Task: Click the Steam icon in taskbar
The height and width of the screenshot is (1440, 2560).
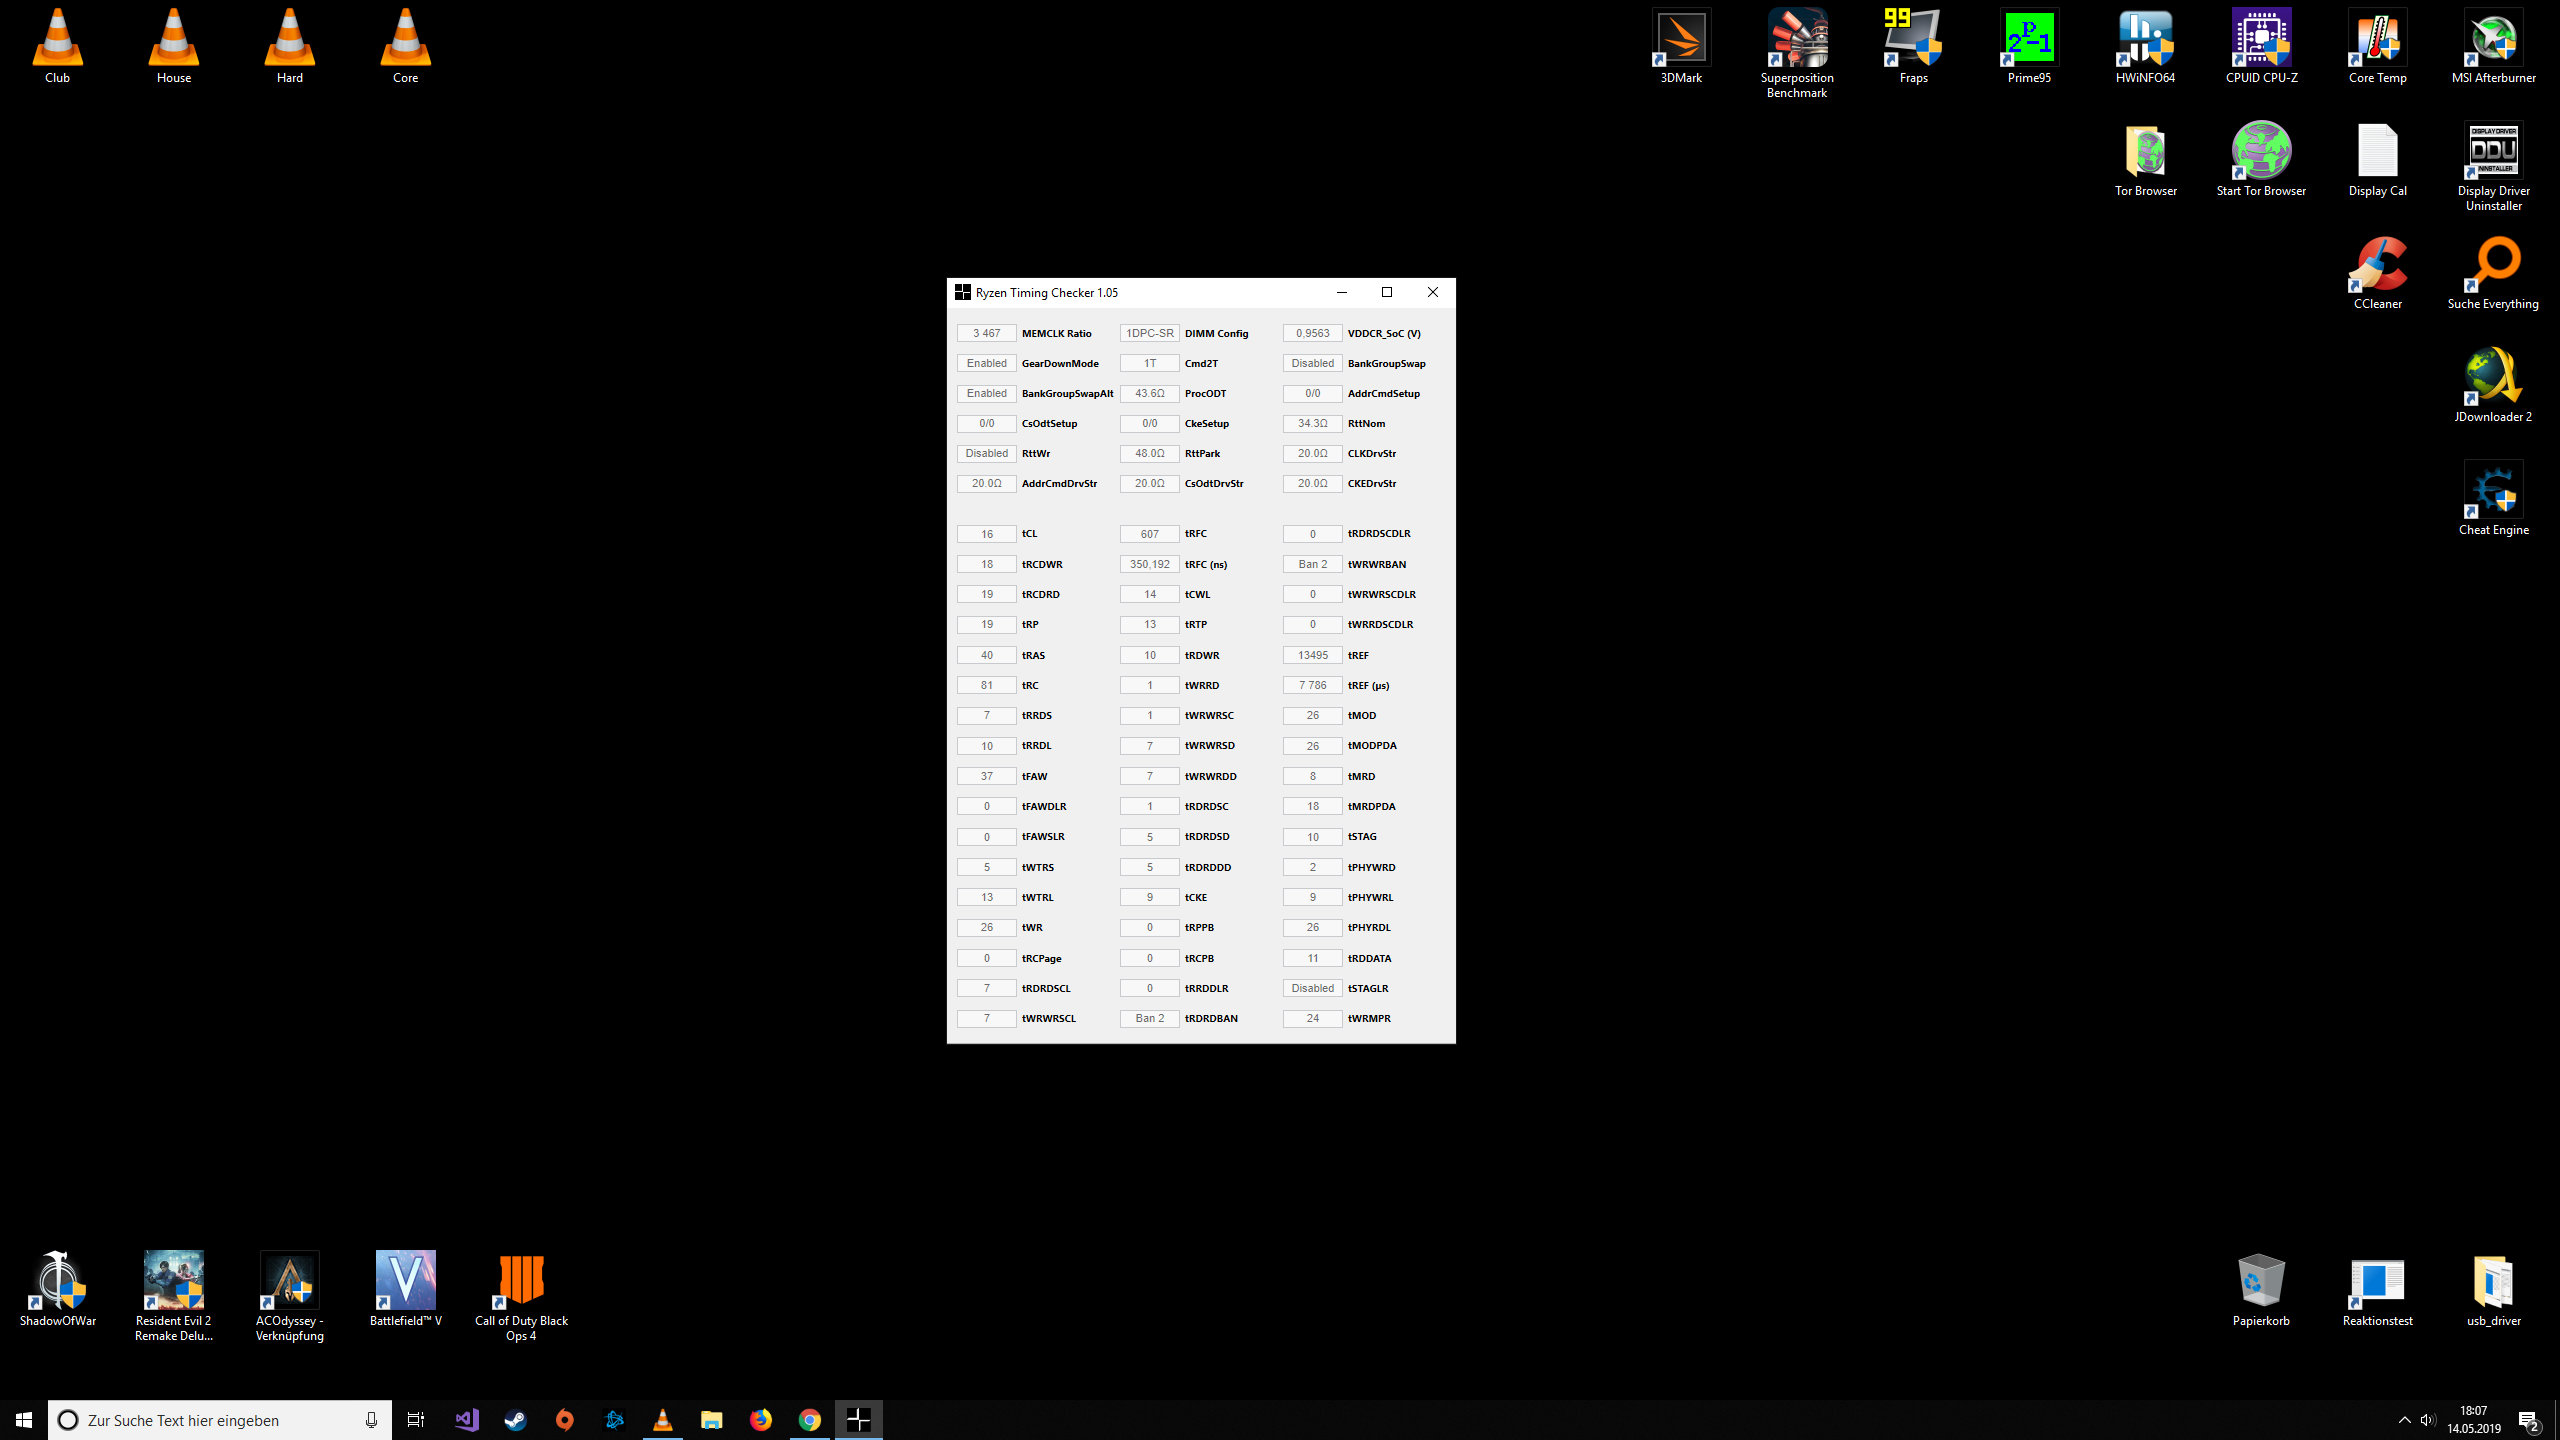Action: tap(515, 1420)
